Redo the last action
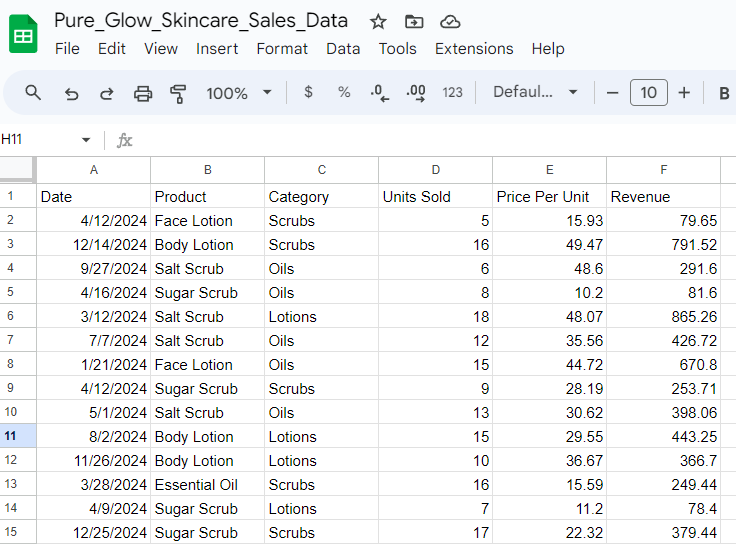This screenshot has height=544, width=736. [x=107, y=93]
